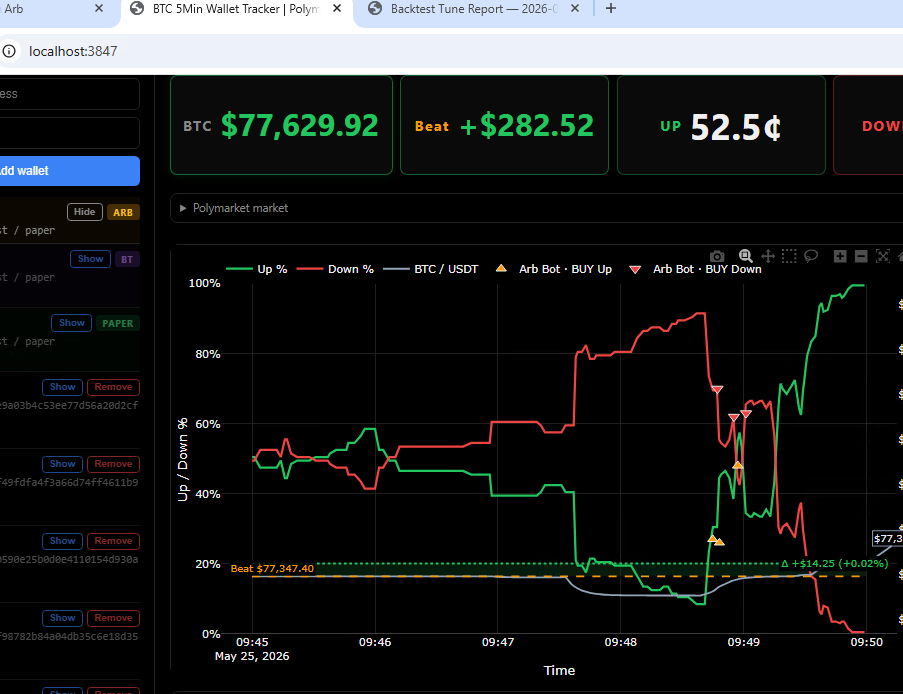Click the Time x-axis title

tap(559, 670)
